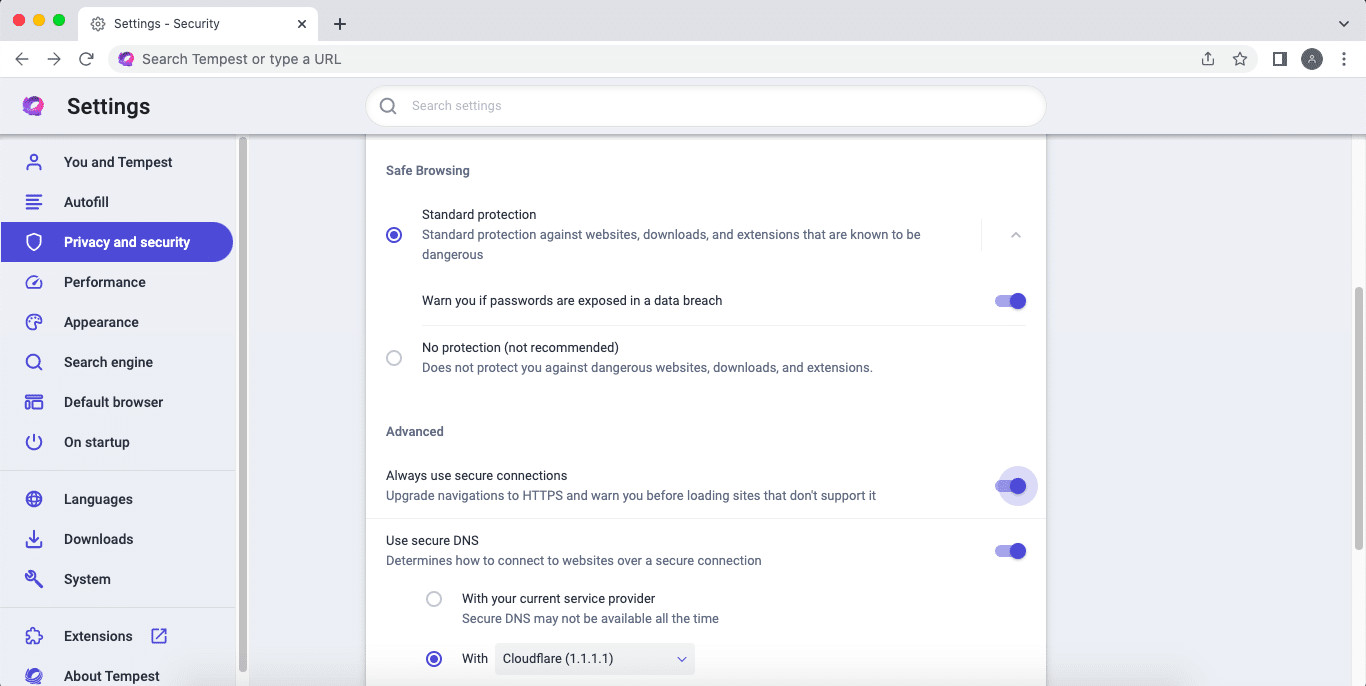Click the Search settings field
The height and width of the screenshot is (686, 1366).
point(705,106)
